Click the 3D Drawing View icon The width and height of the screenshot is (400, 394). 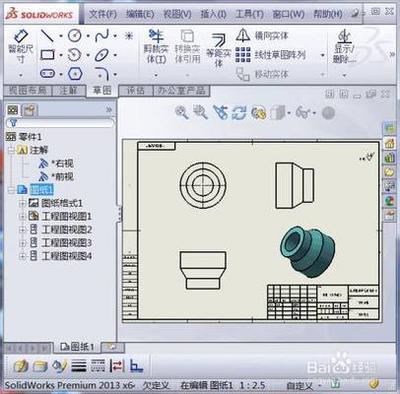tap(258, 113)
